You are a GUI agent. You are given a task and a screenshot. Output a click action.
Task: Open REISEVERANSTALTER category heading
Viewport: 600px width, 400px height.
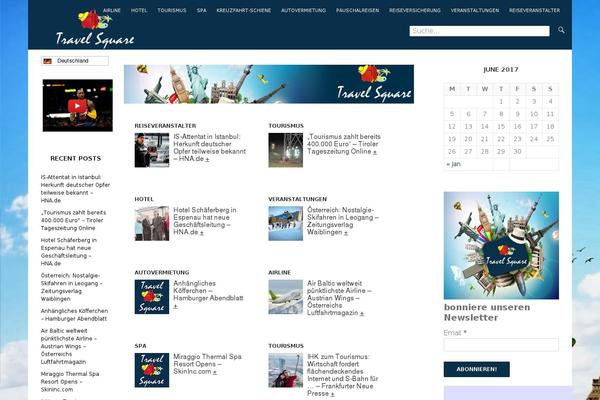(x=165, y=126)
